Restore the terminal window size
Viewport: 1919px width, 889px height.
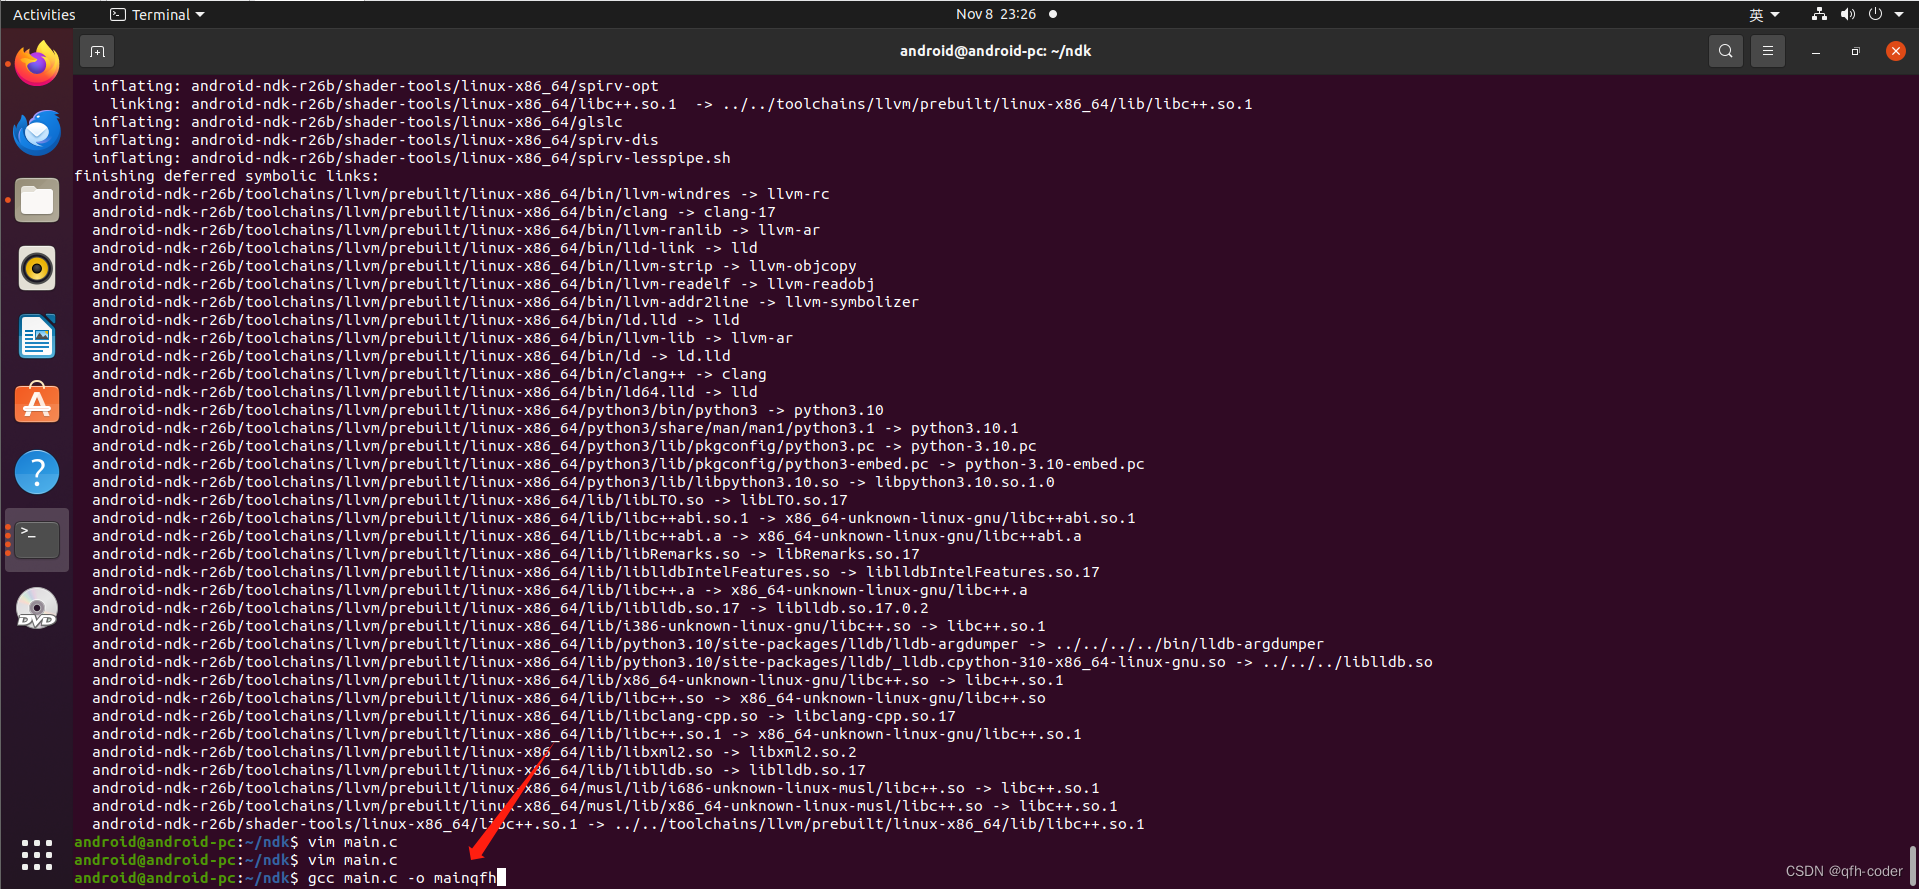(x=1856, y=51)
